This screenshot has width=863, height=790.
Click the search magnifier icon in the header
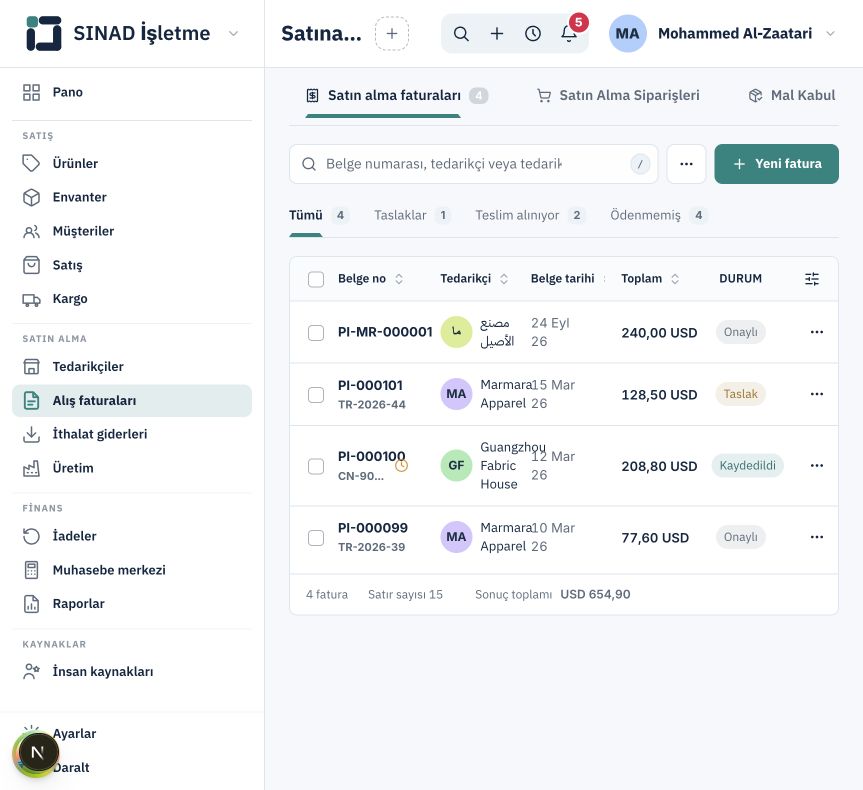[x=461, y=34]
